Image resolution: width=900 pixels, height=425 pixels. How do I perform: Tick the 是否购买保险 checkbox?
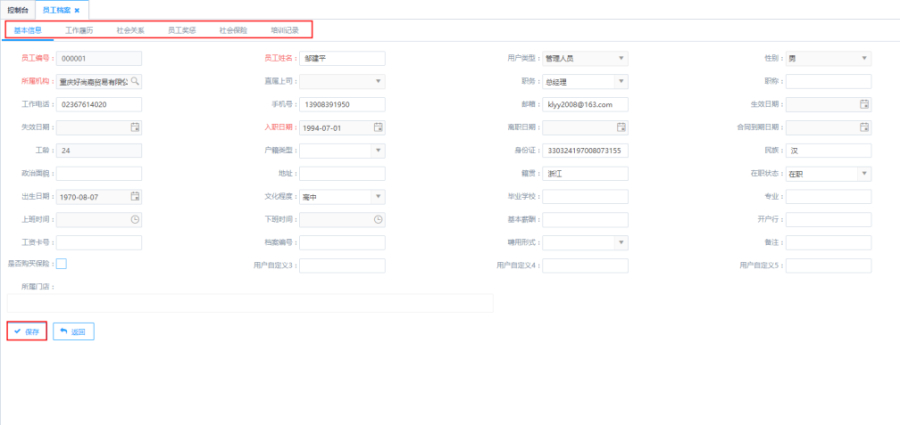tap(62, 264)
